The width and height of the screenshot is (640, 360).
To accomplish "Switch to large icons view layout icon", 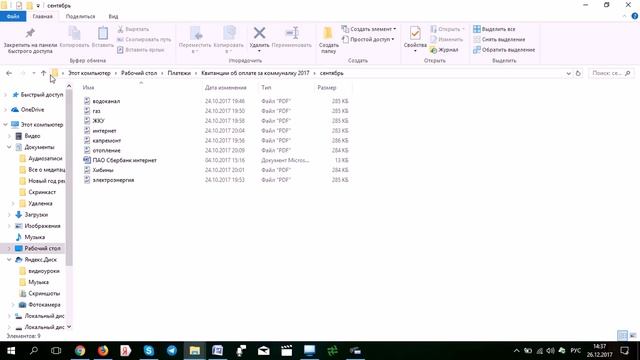I will (633, 336).
